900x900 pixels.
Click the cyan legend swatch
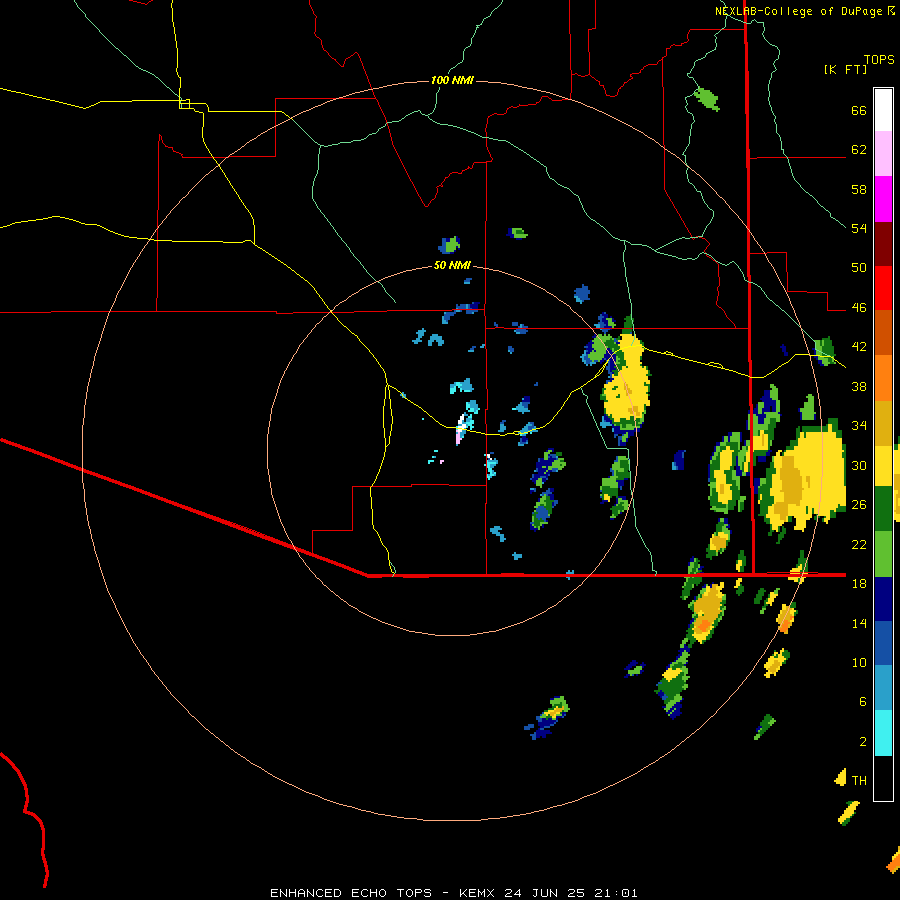[x=883, y=734]
